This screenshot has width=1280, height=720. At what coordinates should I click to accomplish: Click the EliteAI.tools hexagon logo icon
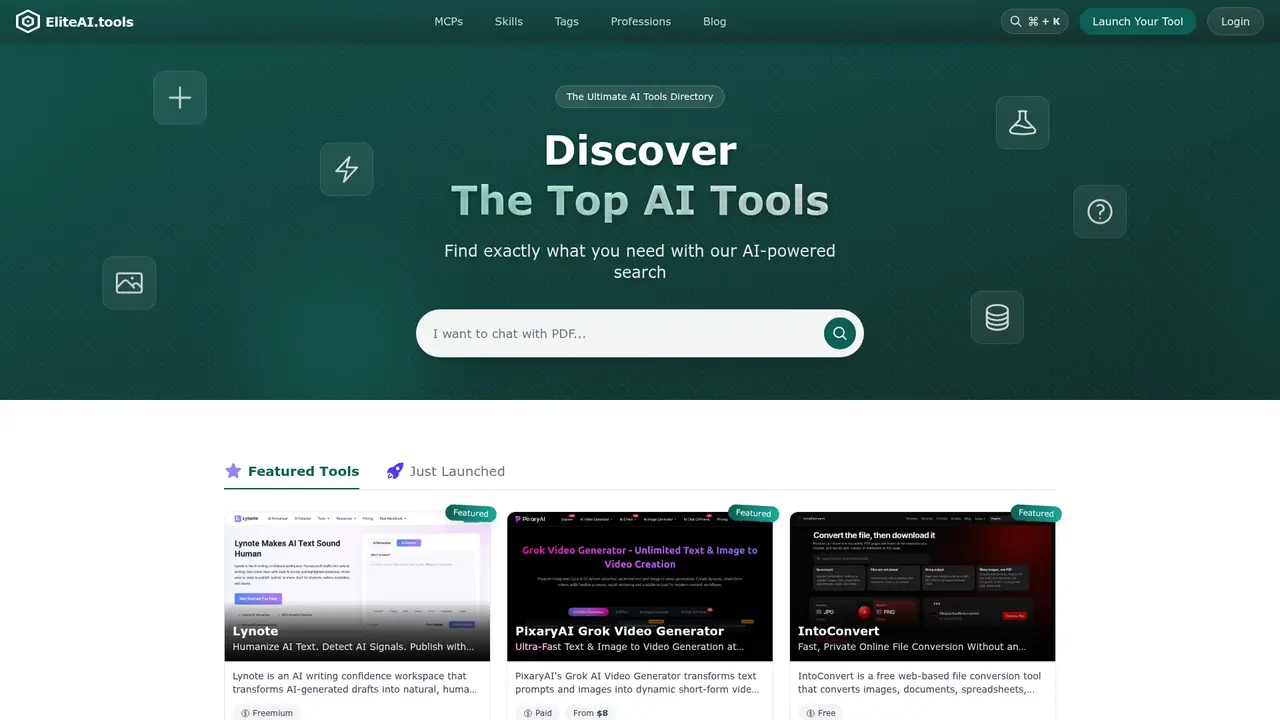(28, 21)
